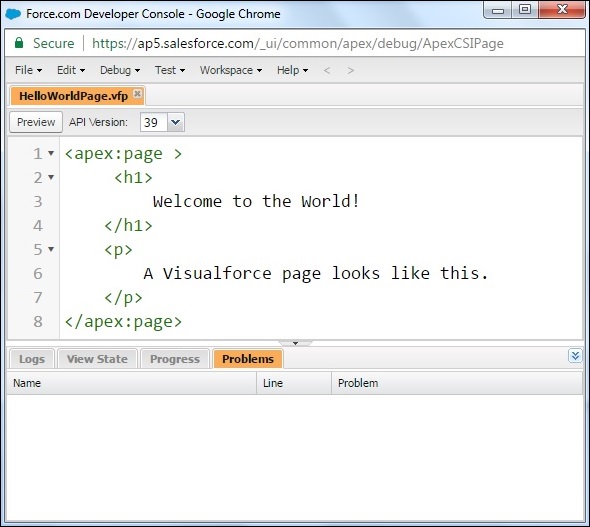590x527 pixels.
Task: Go forward with the right arrow
Action: click(x=350, y=70)
